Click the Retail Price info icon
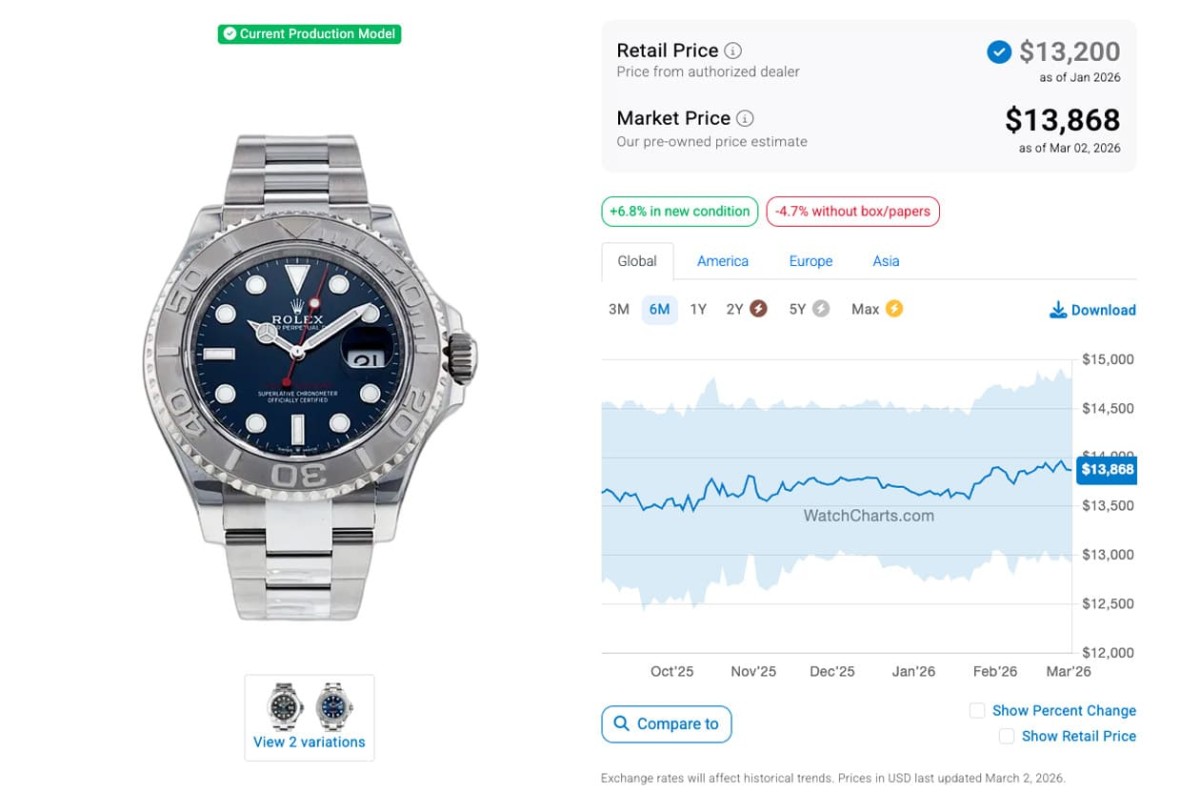The height and width of the screenshot is (794, 1200). tap(733, 51)
